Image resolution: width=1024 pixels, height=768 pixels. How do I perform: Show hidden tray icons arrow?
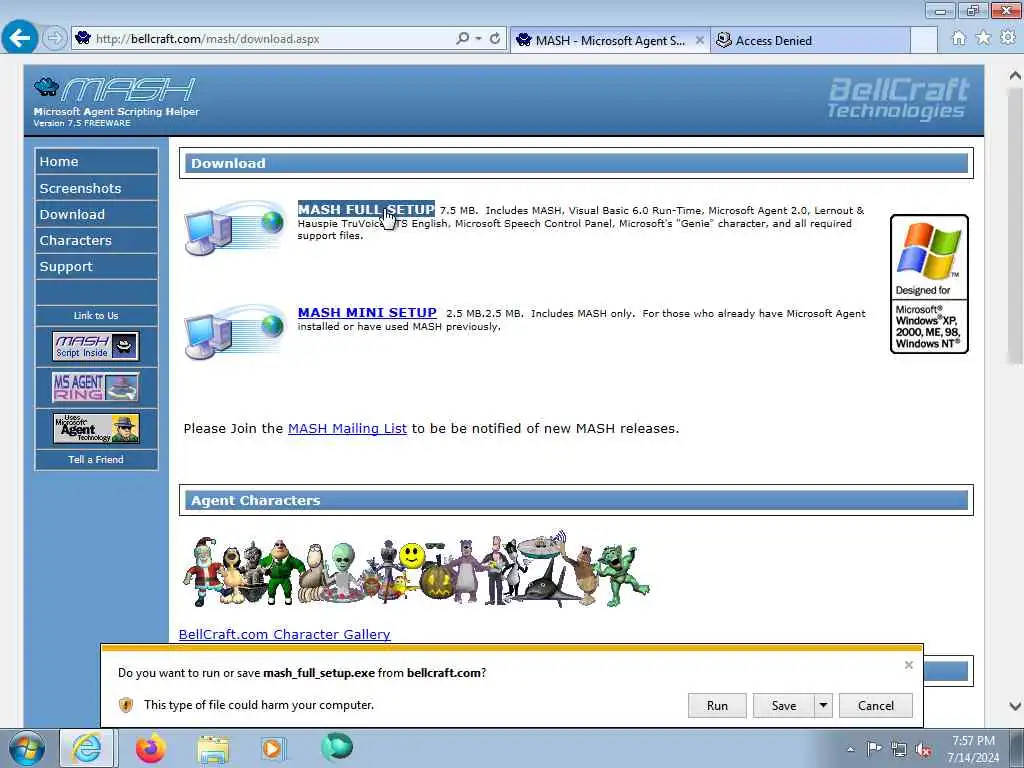(x=850, y=749)
